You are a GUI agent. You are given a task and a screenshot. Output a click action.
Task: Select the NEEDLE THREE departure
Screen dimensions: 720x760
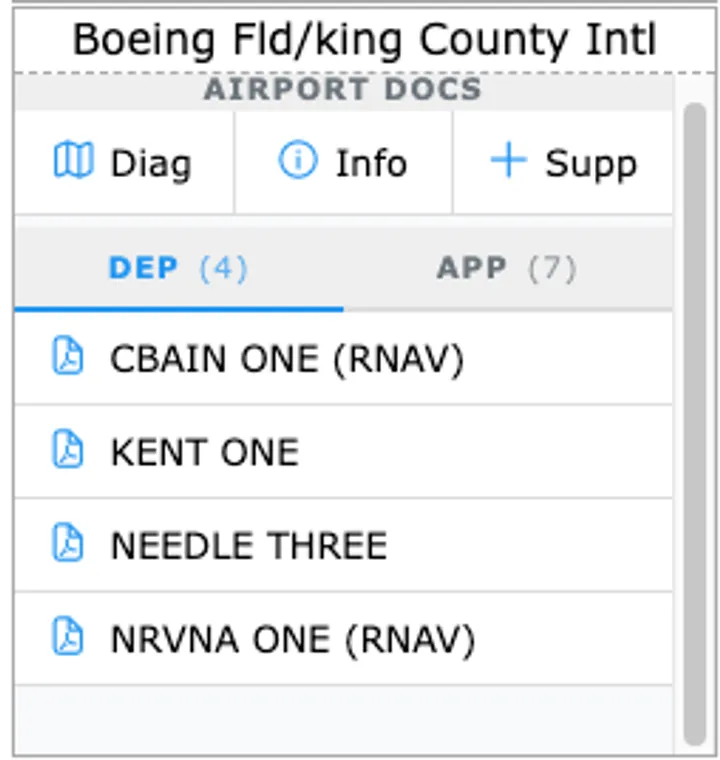point(248,545)
